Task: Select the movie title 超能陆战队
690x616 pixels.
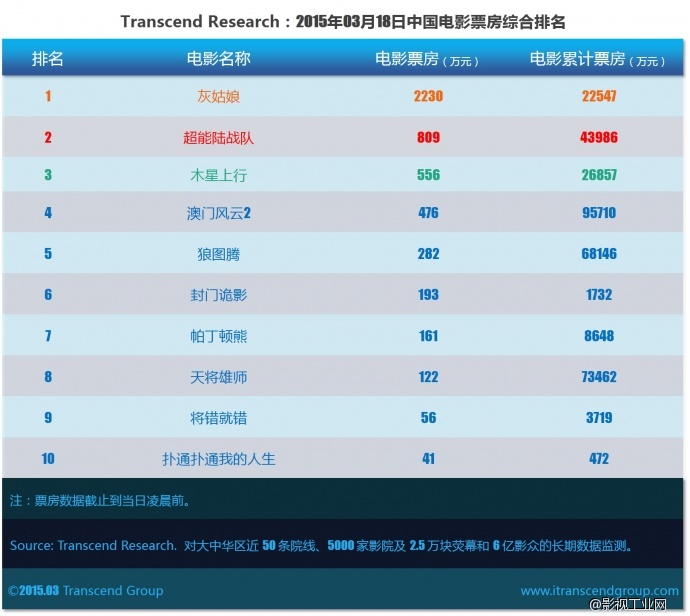Action: pos(218,137)
